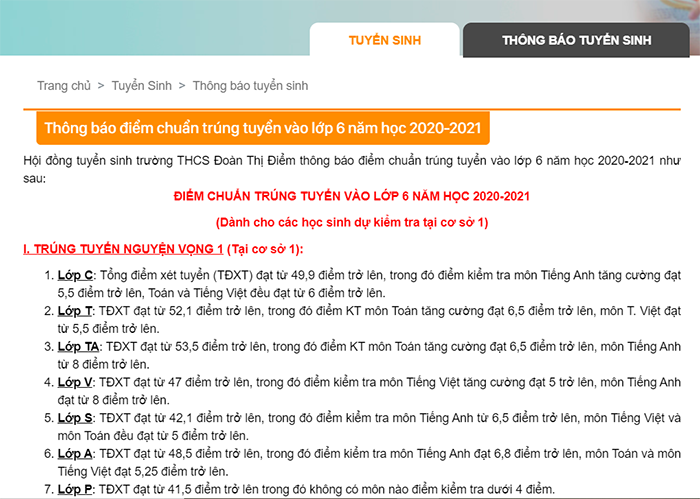Click the orange announcement title banner
Screen dimensions: 700x499
[x=263, y=128]
